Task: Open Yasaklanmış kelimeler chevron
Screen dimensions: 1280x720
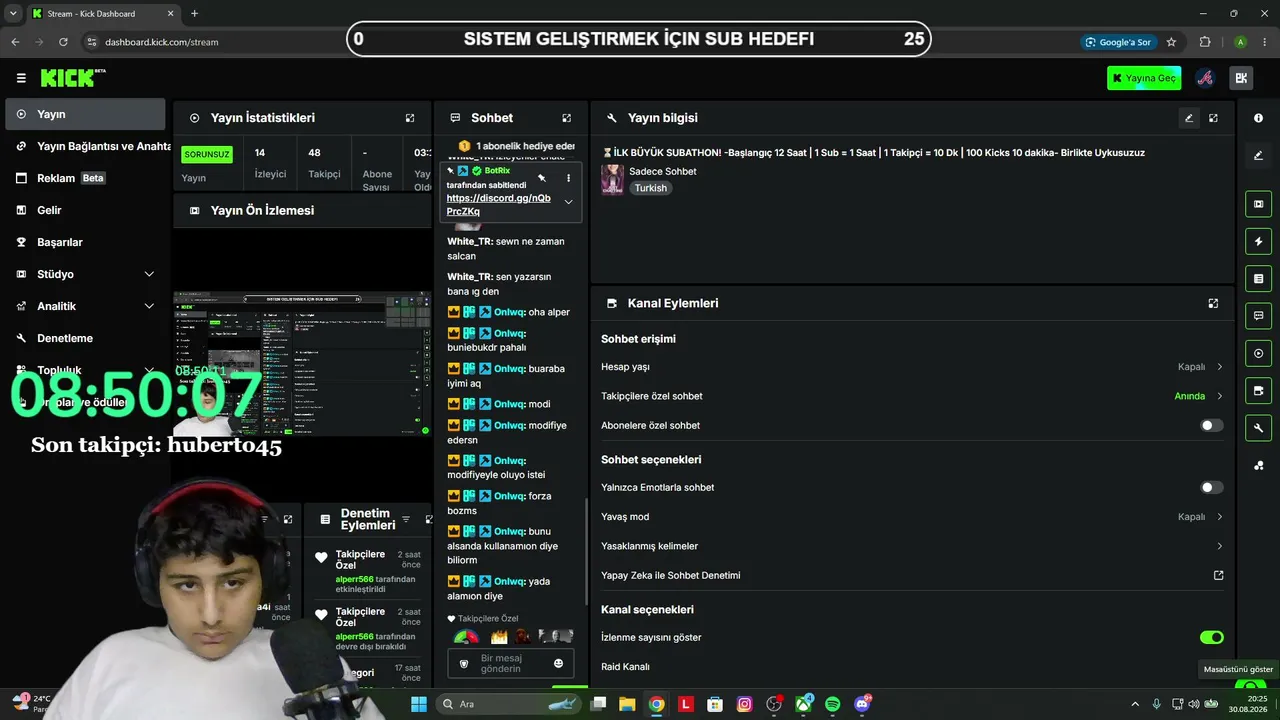Action: 1219,546
